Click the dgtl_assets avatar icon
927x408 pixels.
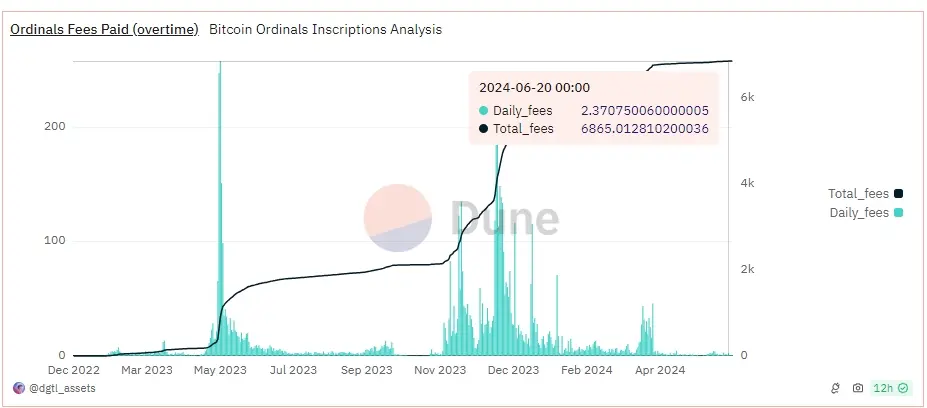[18, 388]
